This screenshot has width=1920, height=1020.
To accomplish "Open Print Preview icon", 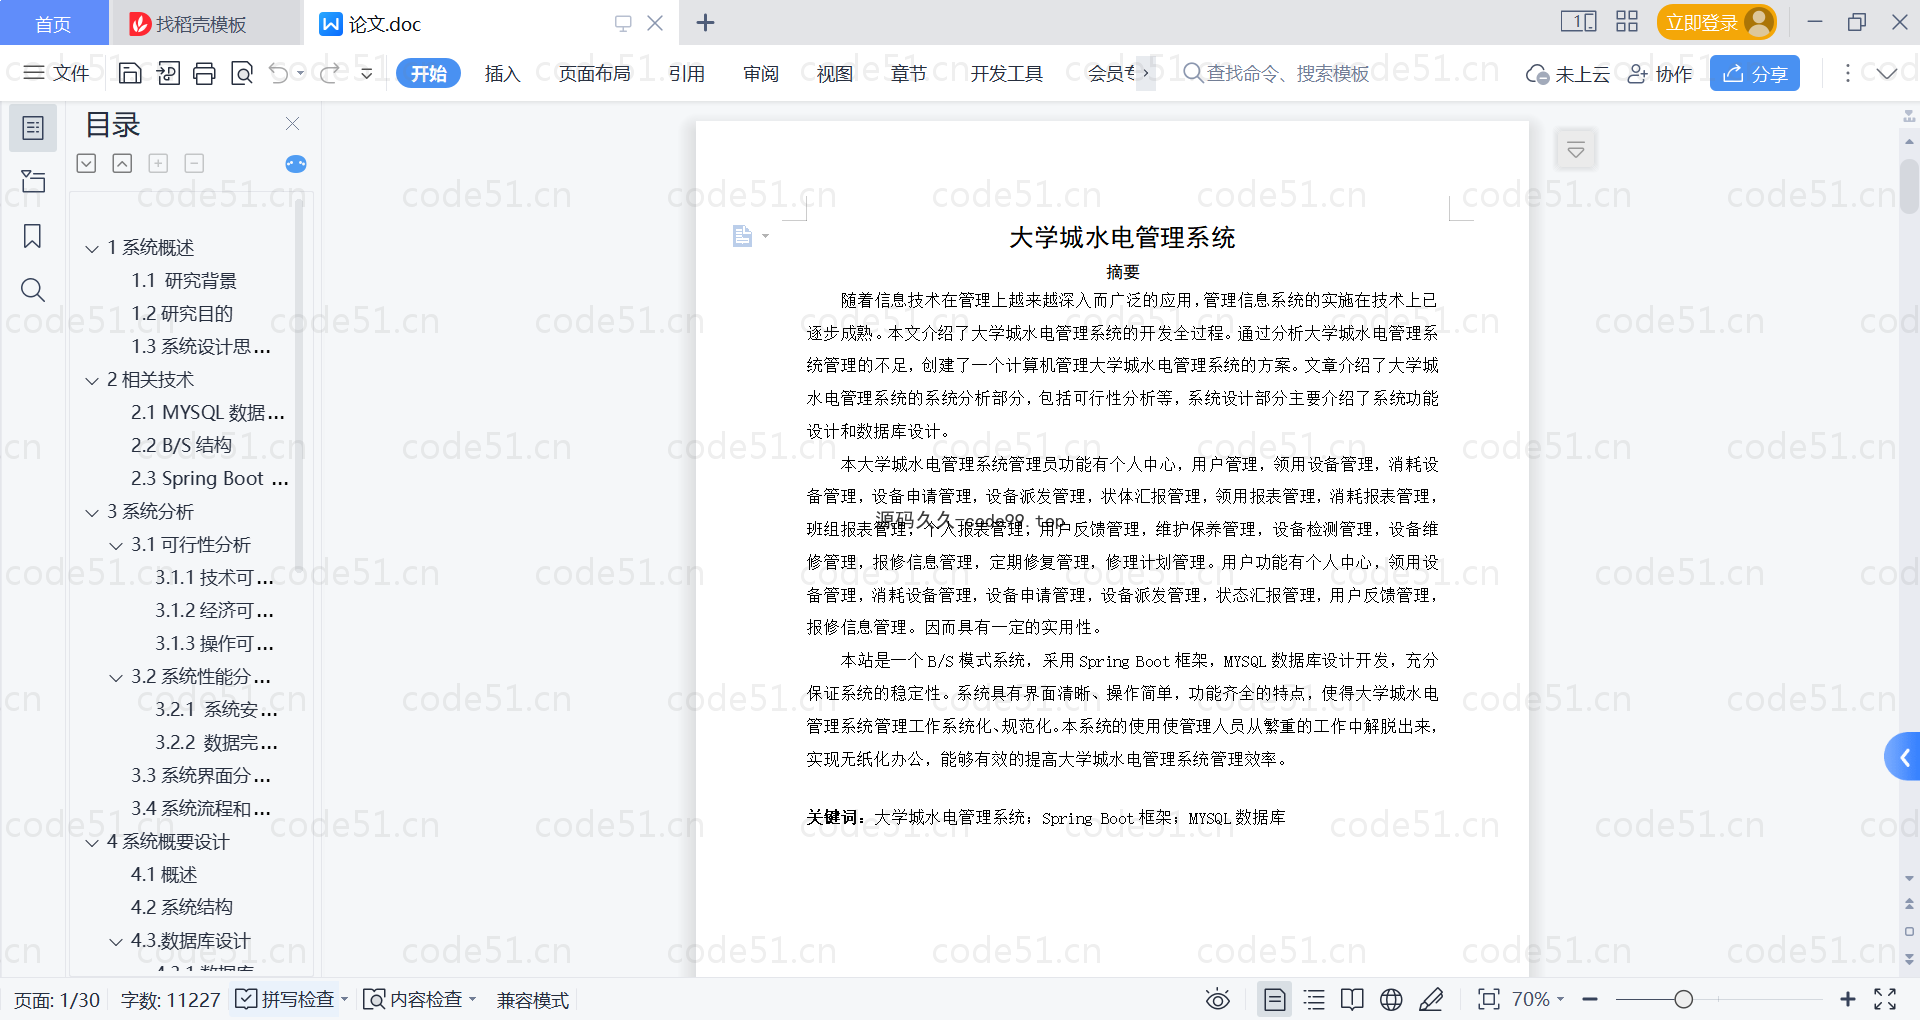I will click(x=241, y=73).
